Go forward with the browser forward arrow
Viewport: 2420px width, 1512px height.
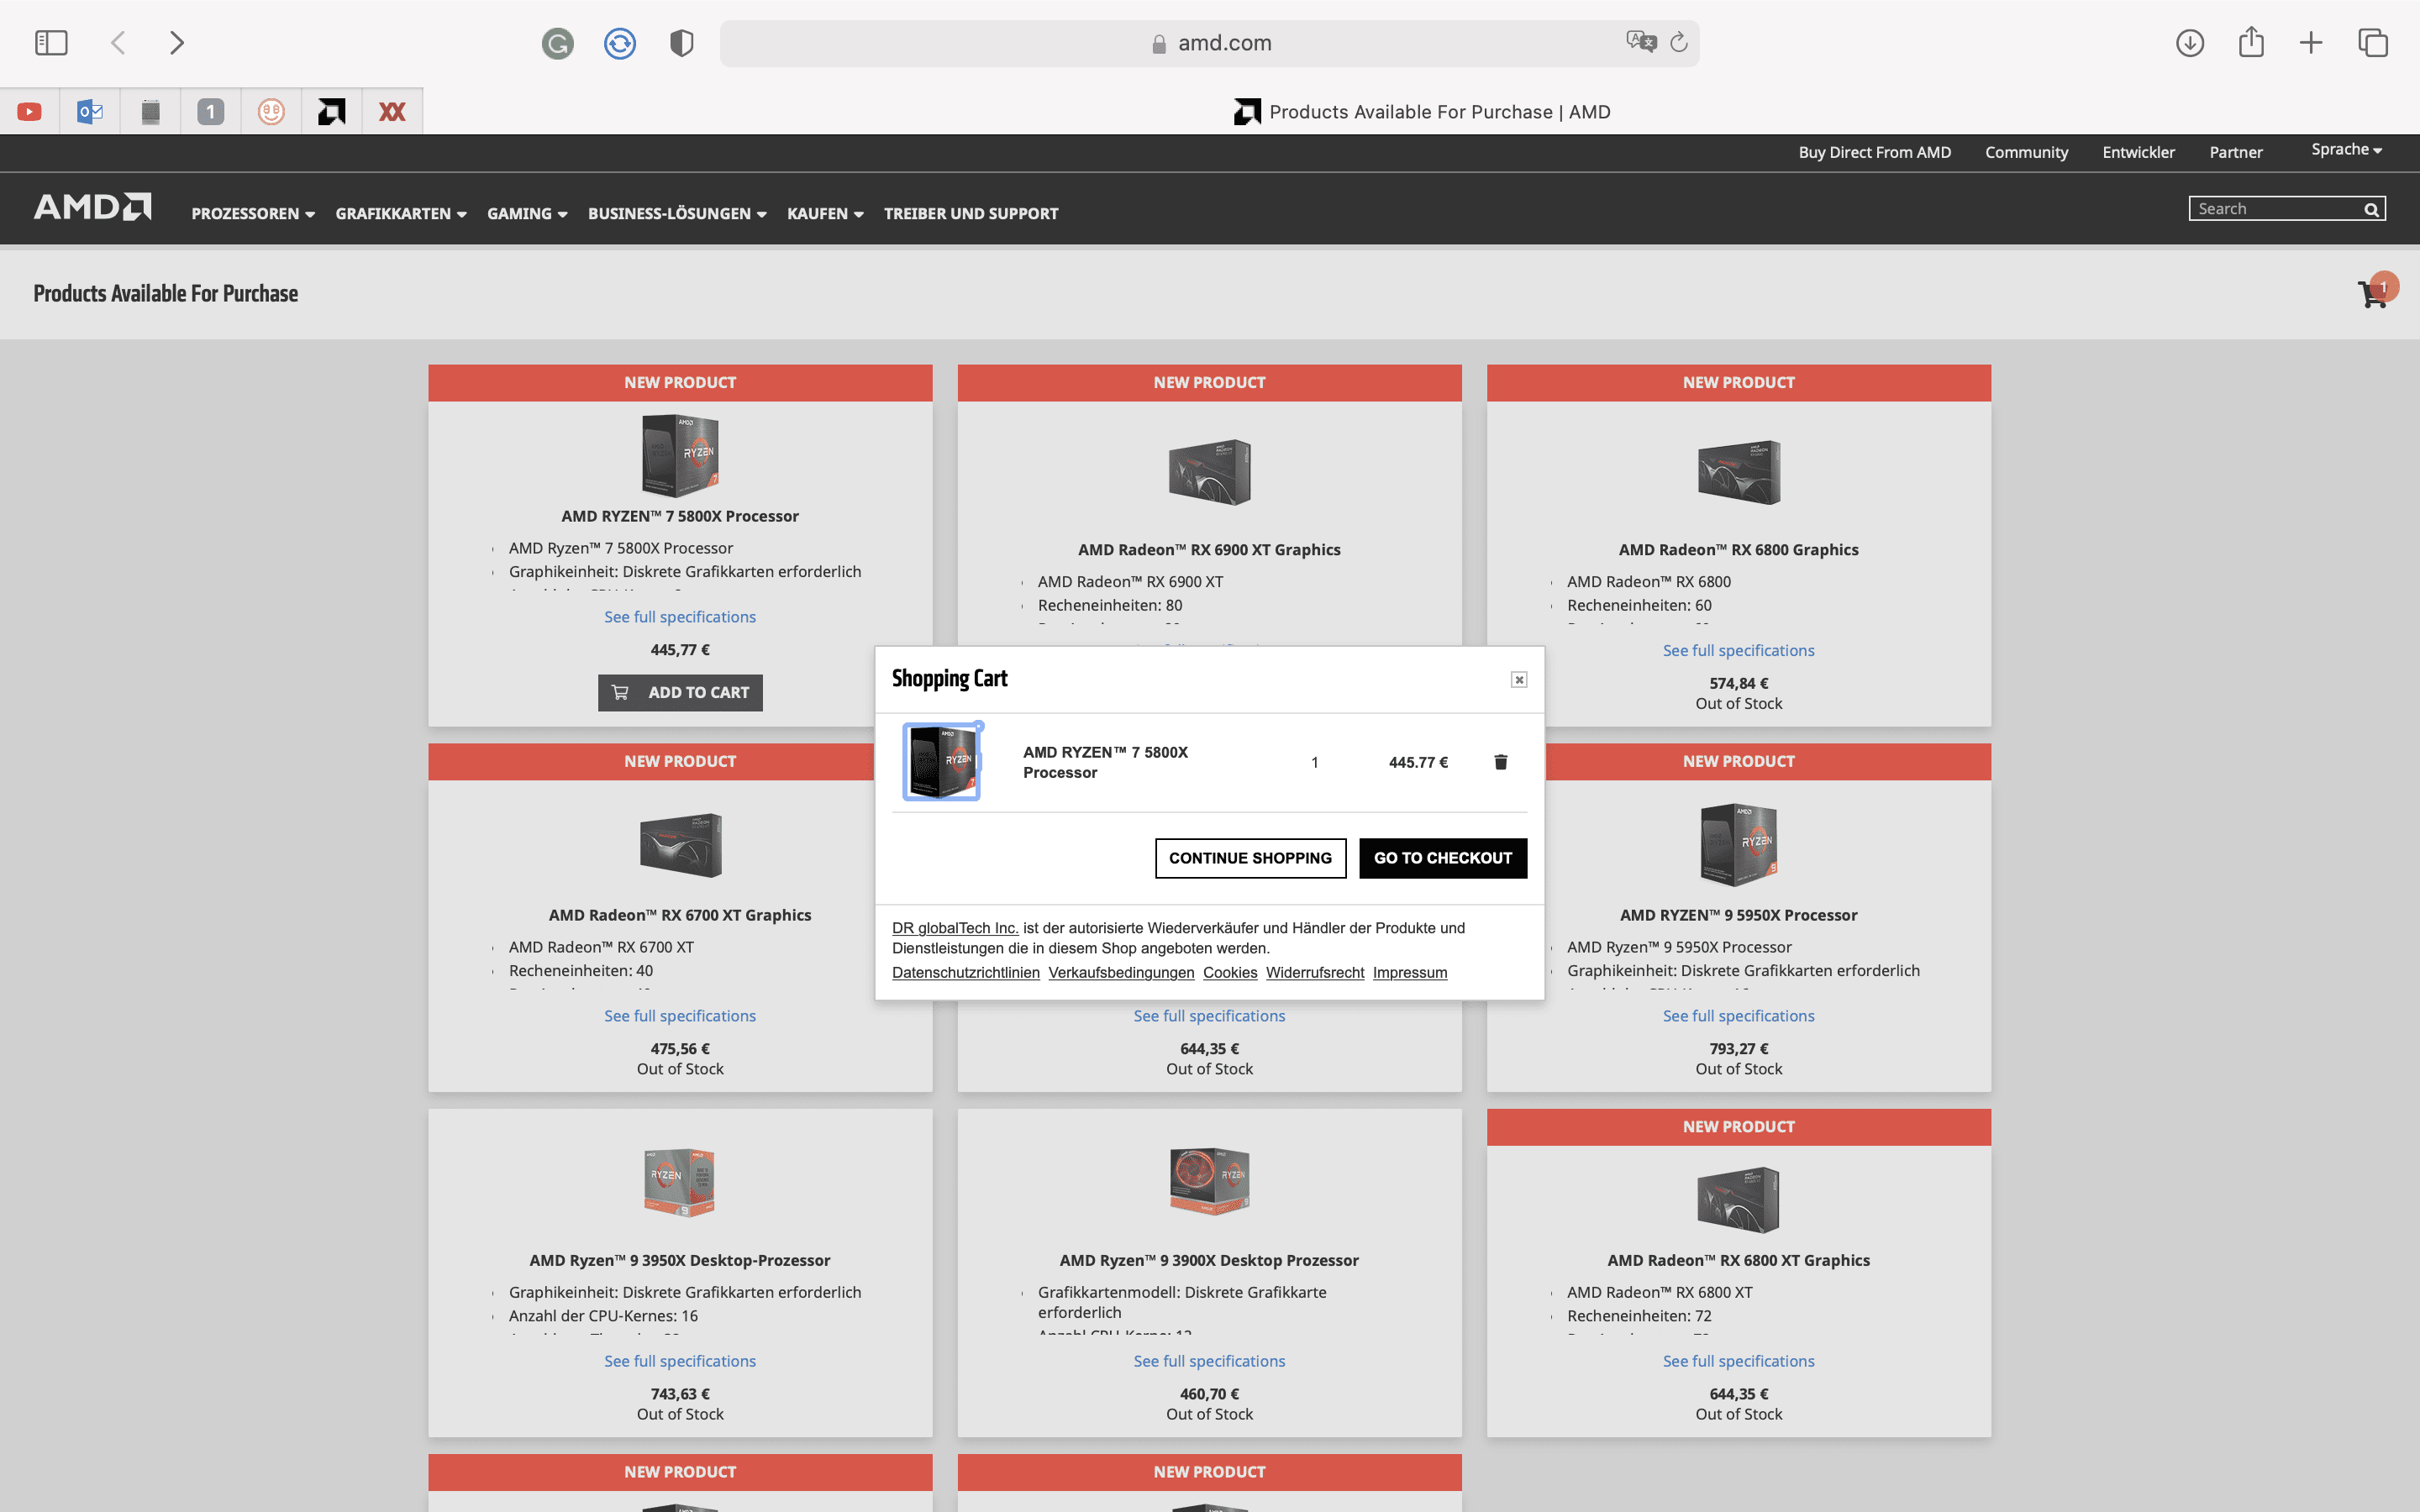pos(177,43)
